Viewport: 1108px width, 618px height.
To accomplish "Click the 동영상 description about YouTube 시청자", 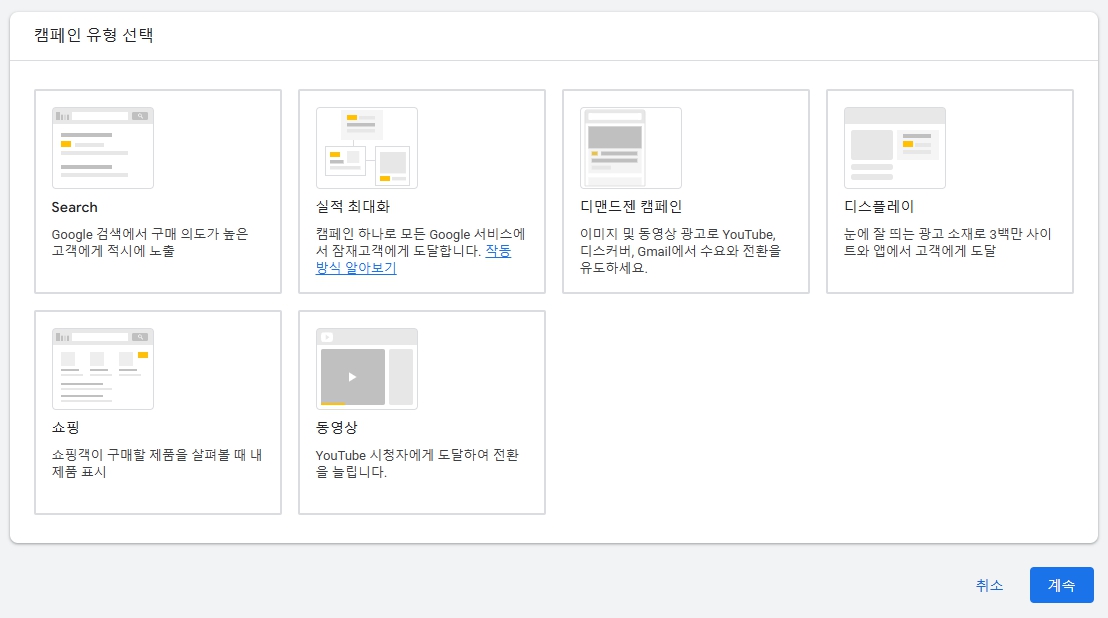I will [x=417, y=463].
